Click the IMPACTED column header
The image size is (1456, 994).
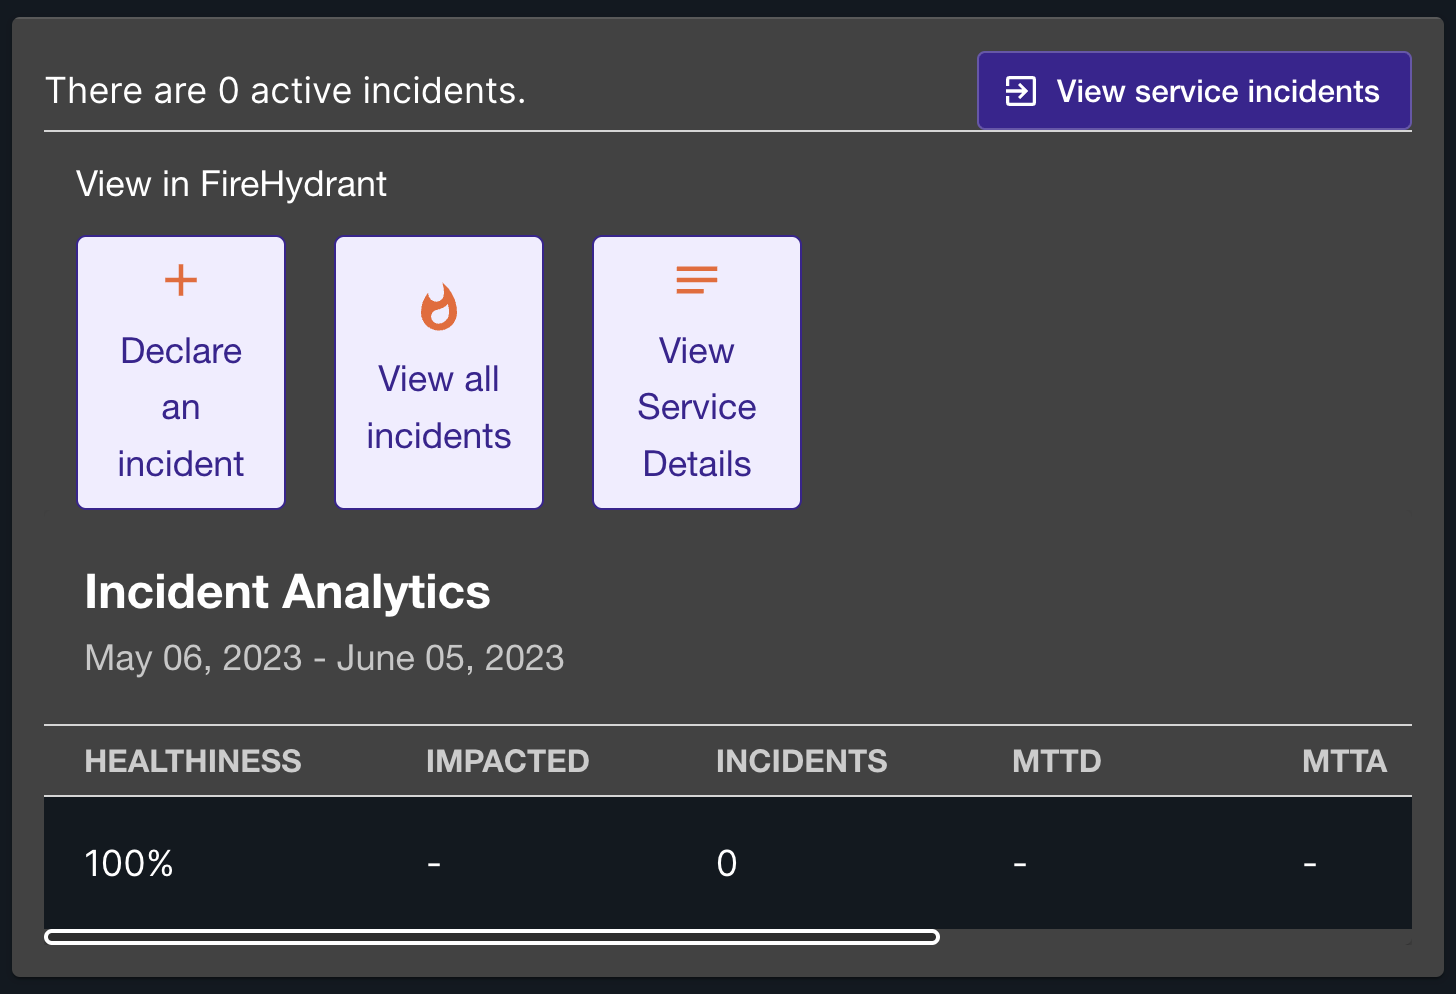(507, 761)
